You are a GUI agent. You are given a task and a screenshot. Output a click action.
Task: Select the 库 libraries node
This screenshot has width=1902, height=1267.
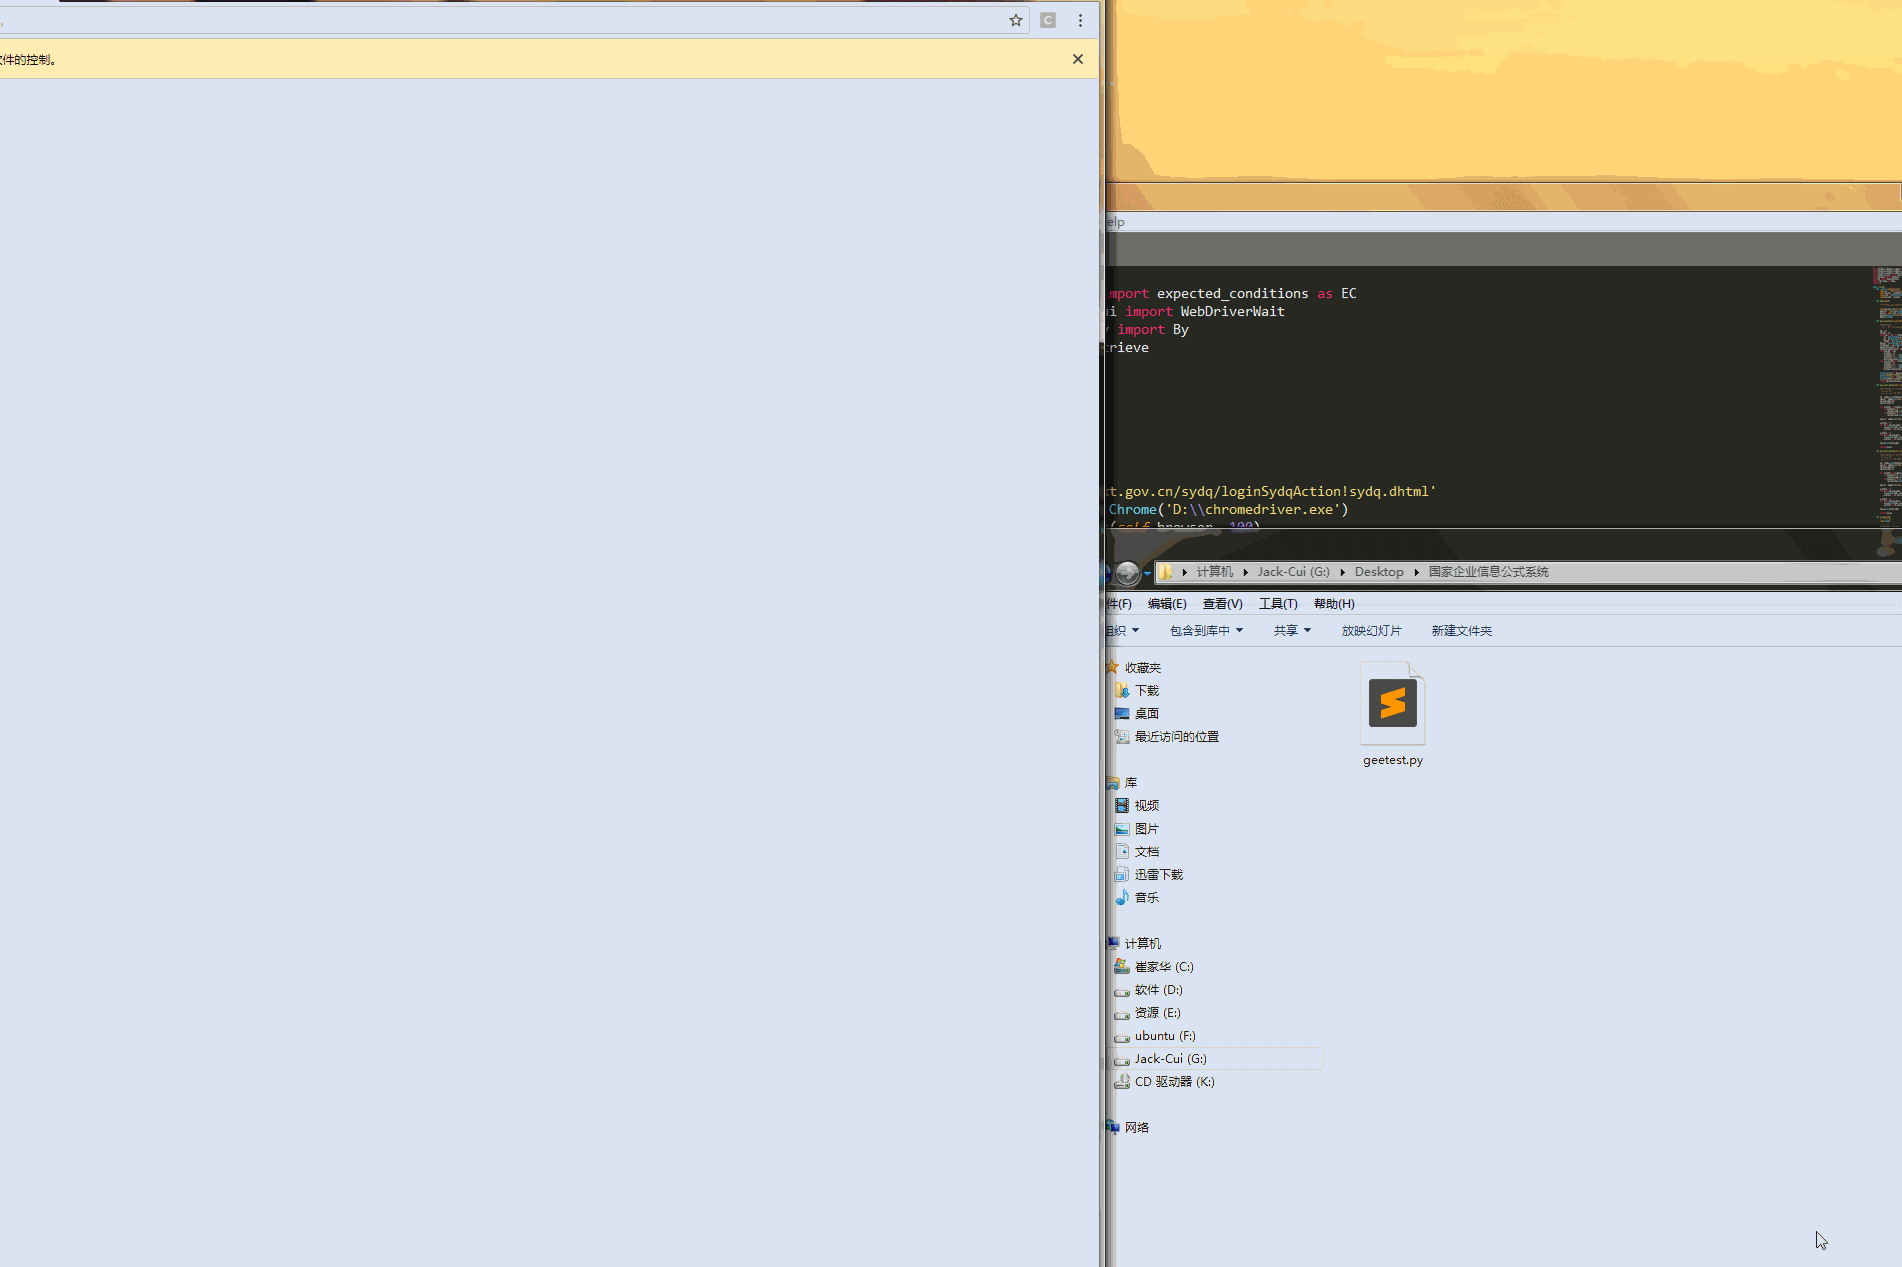(x=1130, y=783)
